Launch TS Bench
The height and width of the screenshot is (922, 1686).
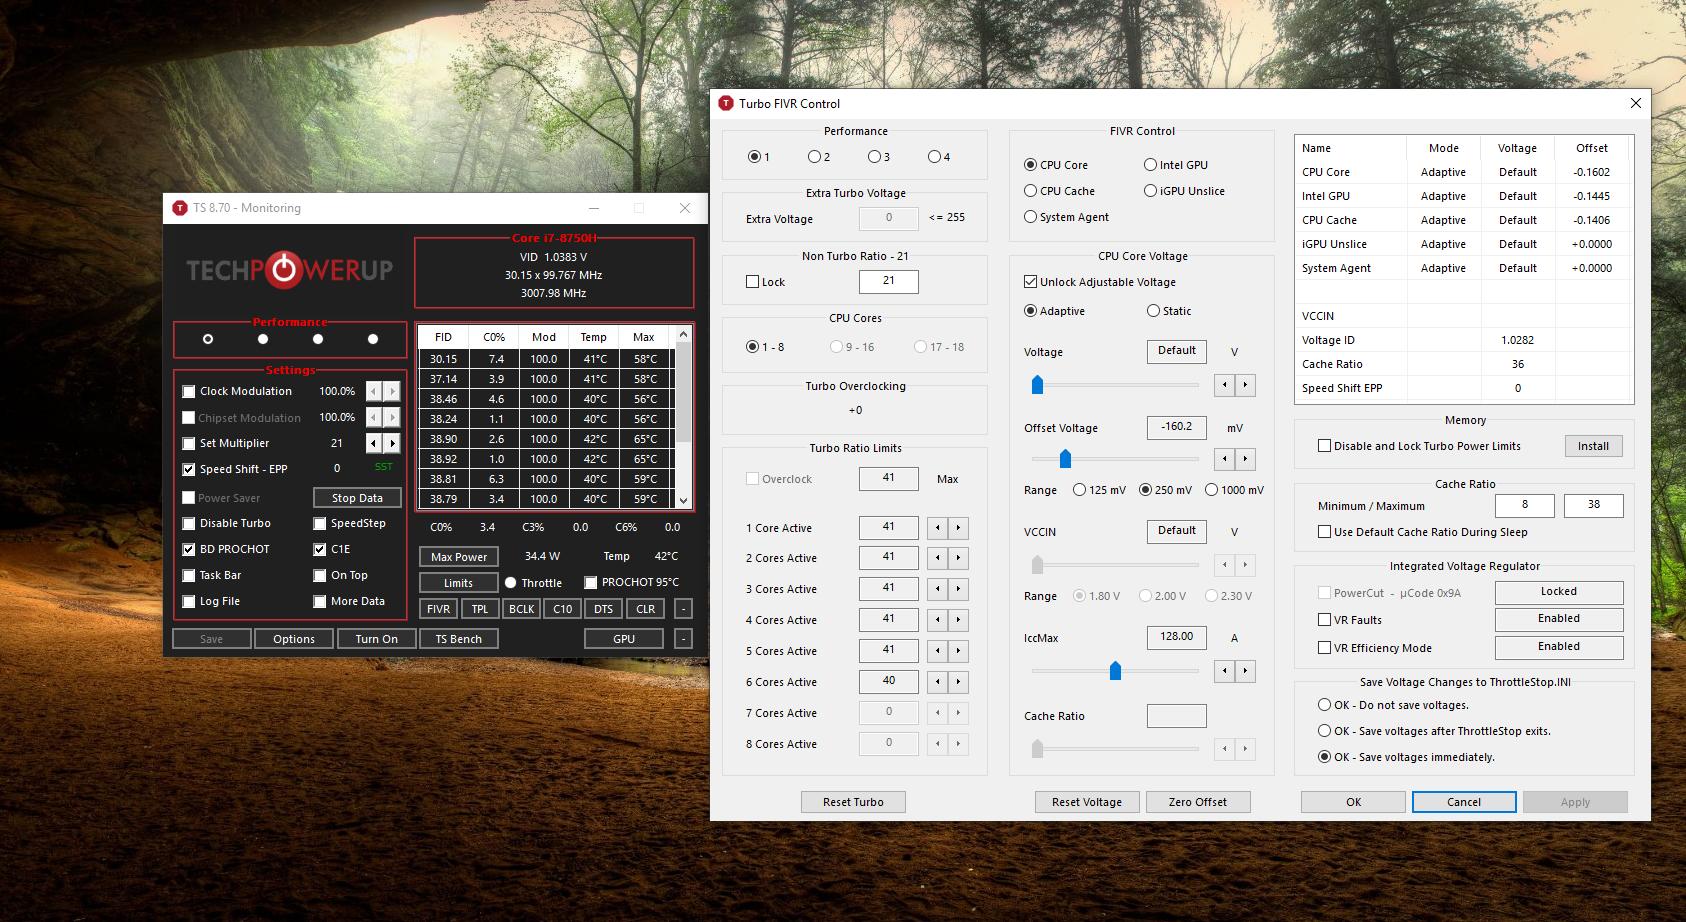tap(459, 639)
